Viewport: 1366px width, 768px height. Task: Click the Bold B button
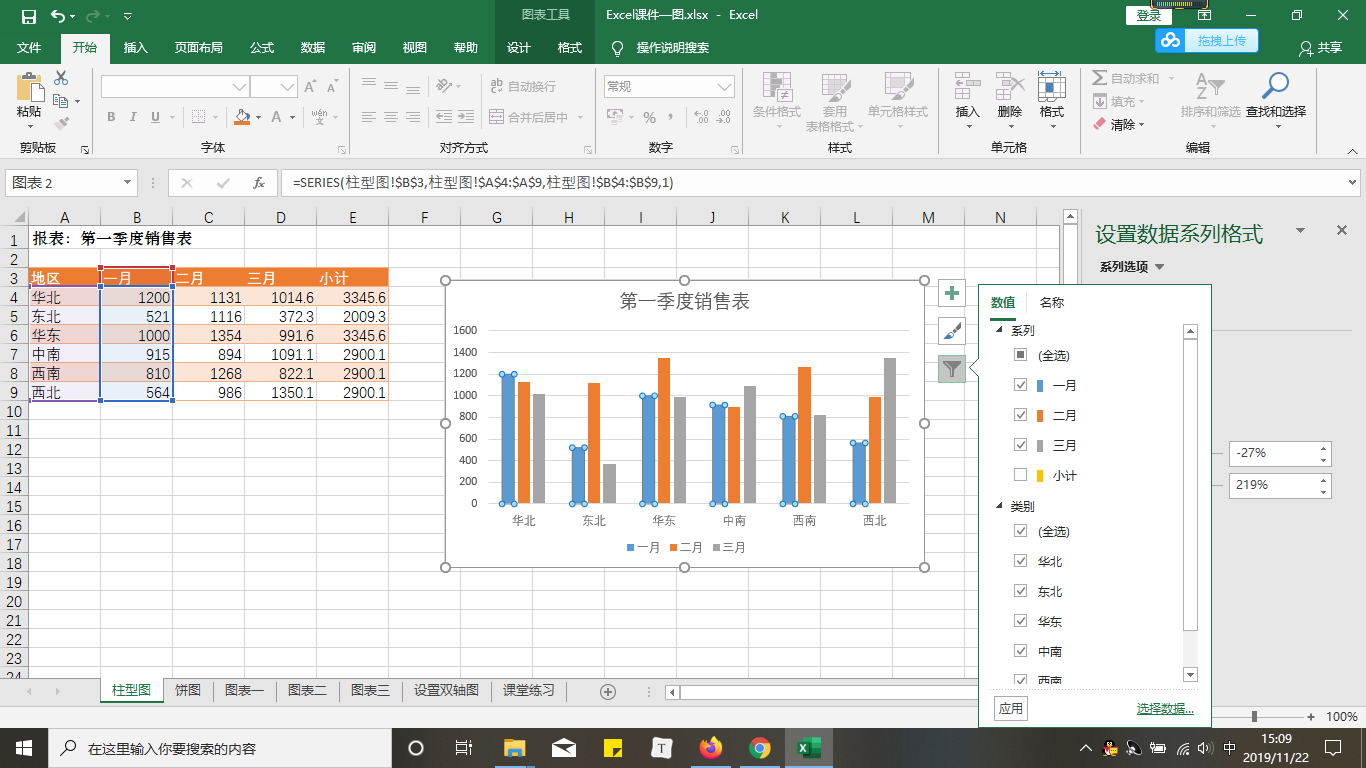pyautogui.click(x=111, y=117)
